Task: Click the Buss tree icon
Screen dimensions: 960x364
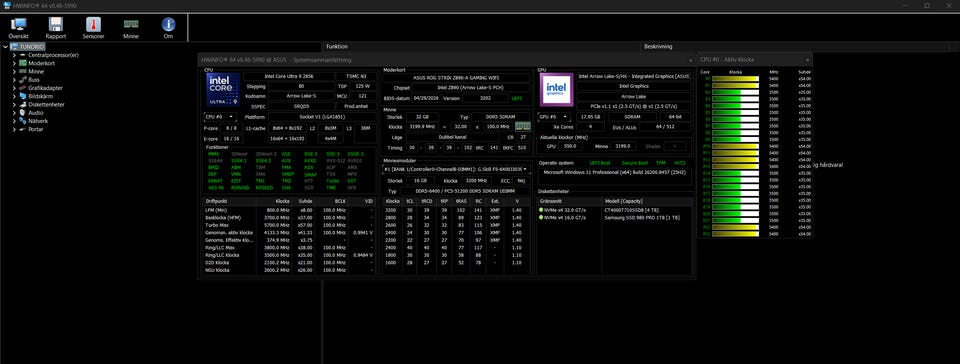Action: point(23,80)
